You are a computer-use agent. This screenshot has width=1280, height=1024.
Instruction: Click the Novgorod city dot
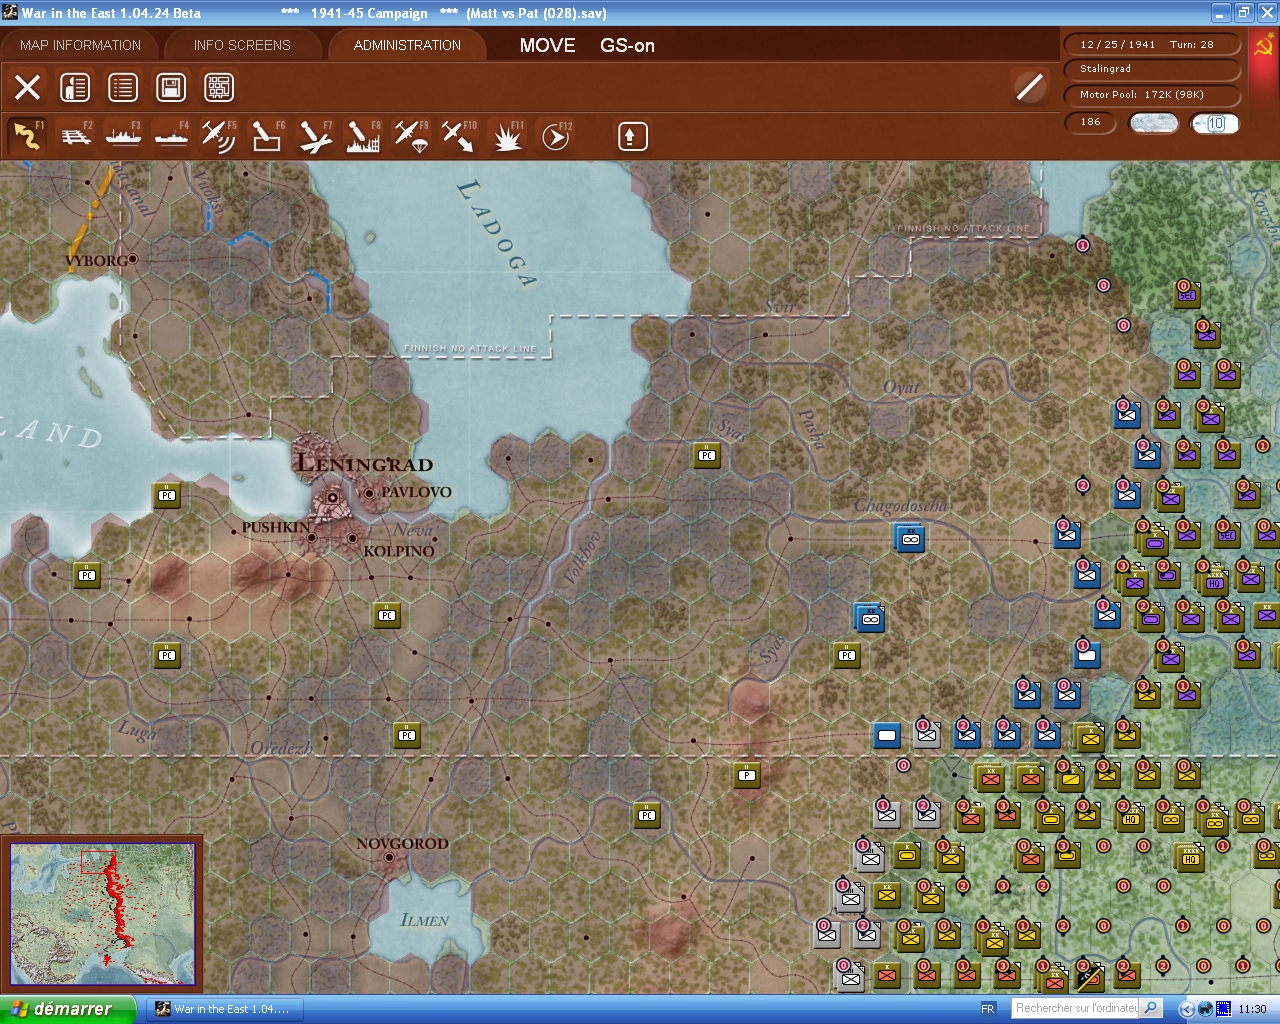[389, 857]
